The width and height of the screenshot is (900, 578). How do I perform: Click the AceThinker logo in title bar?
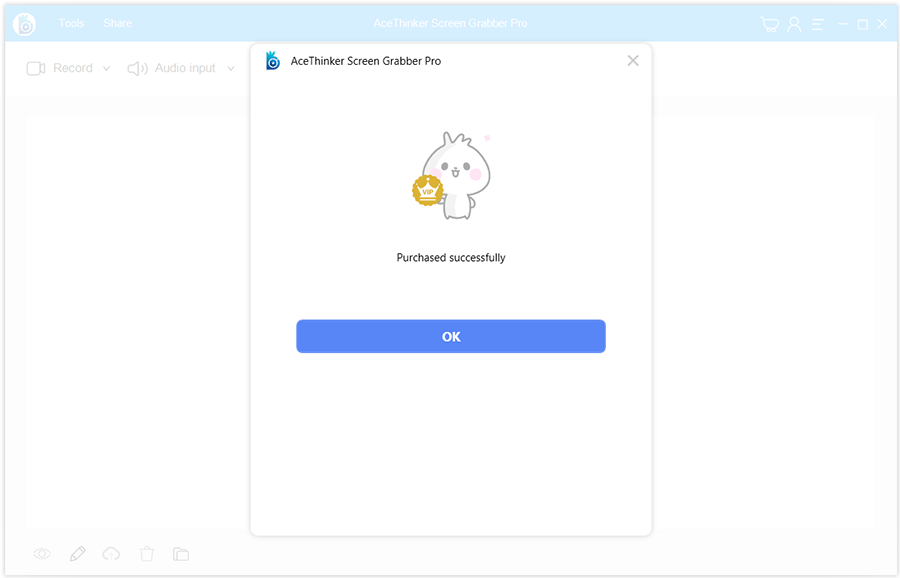pos(24,24)
